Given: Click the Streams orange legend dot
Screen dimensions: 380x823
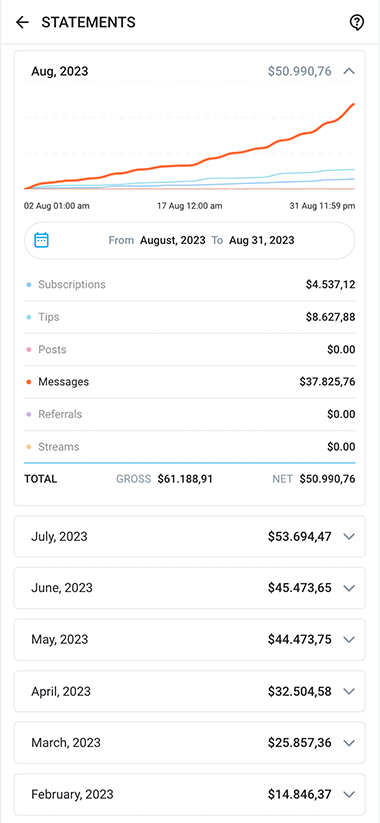Looking at the screenshot, I should point(29,447).
